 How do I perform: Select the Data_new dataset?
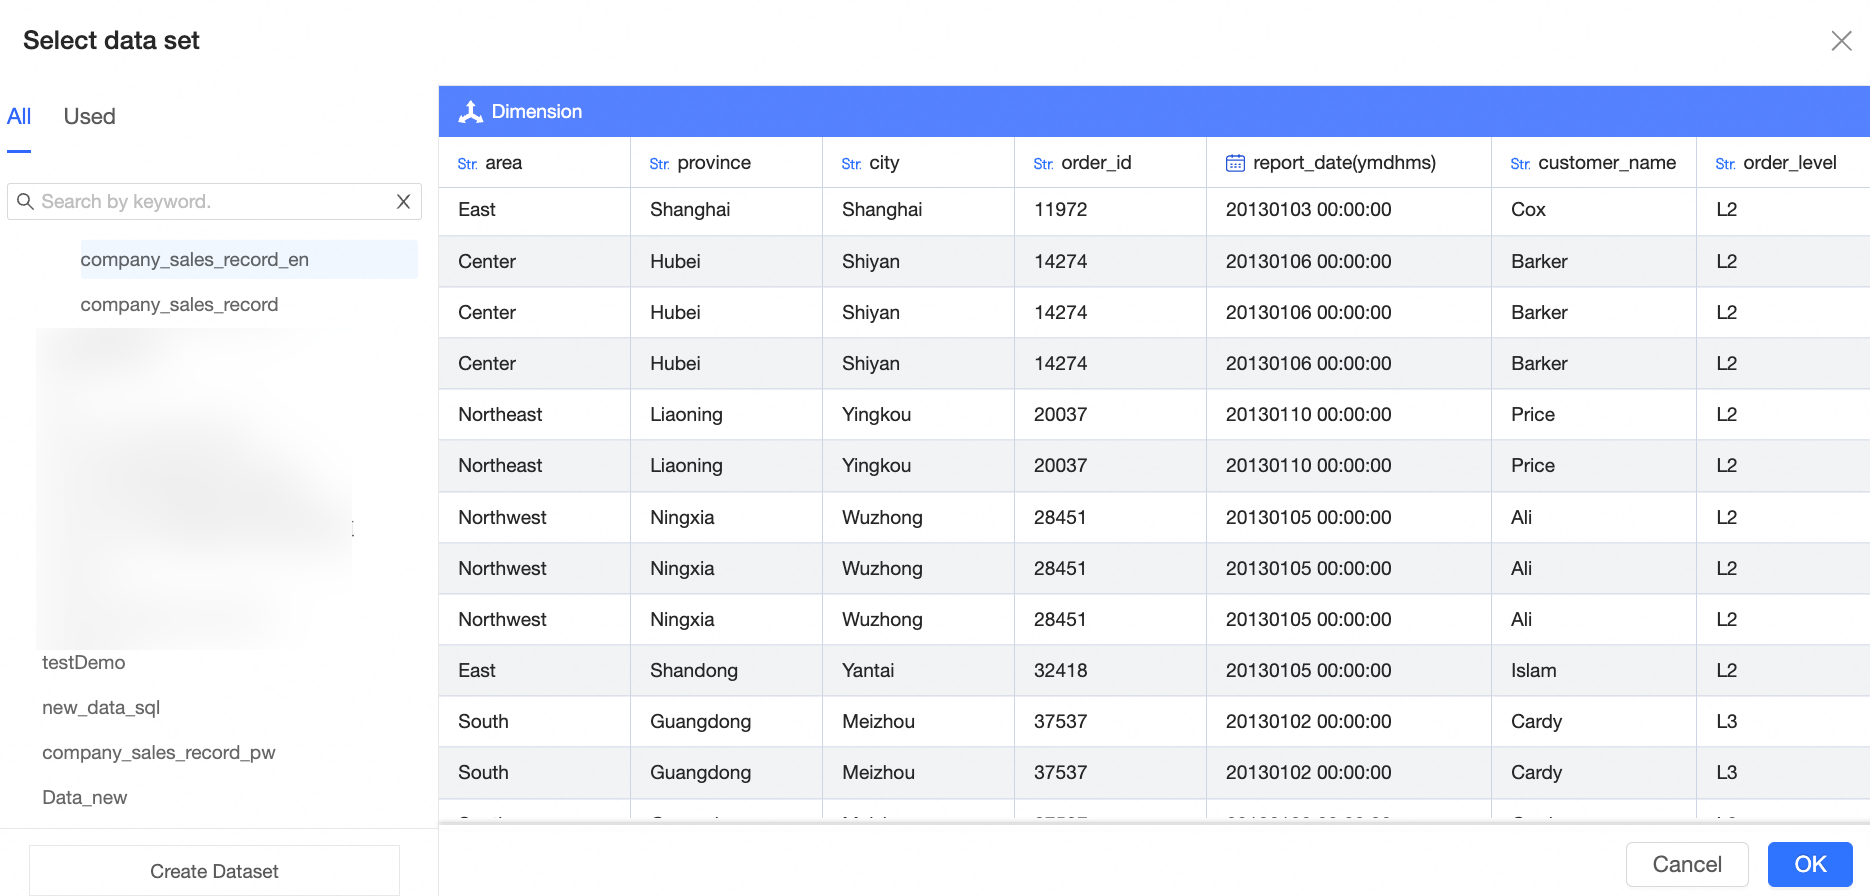pos(84,798)
